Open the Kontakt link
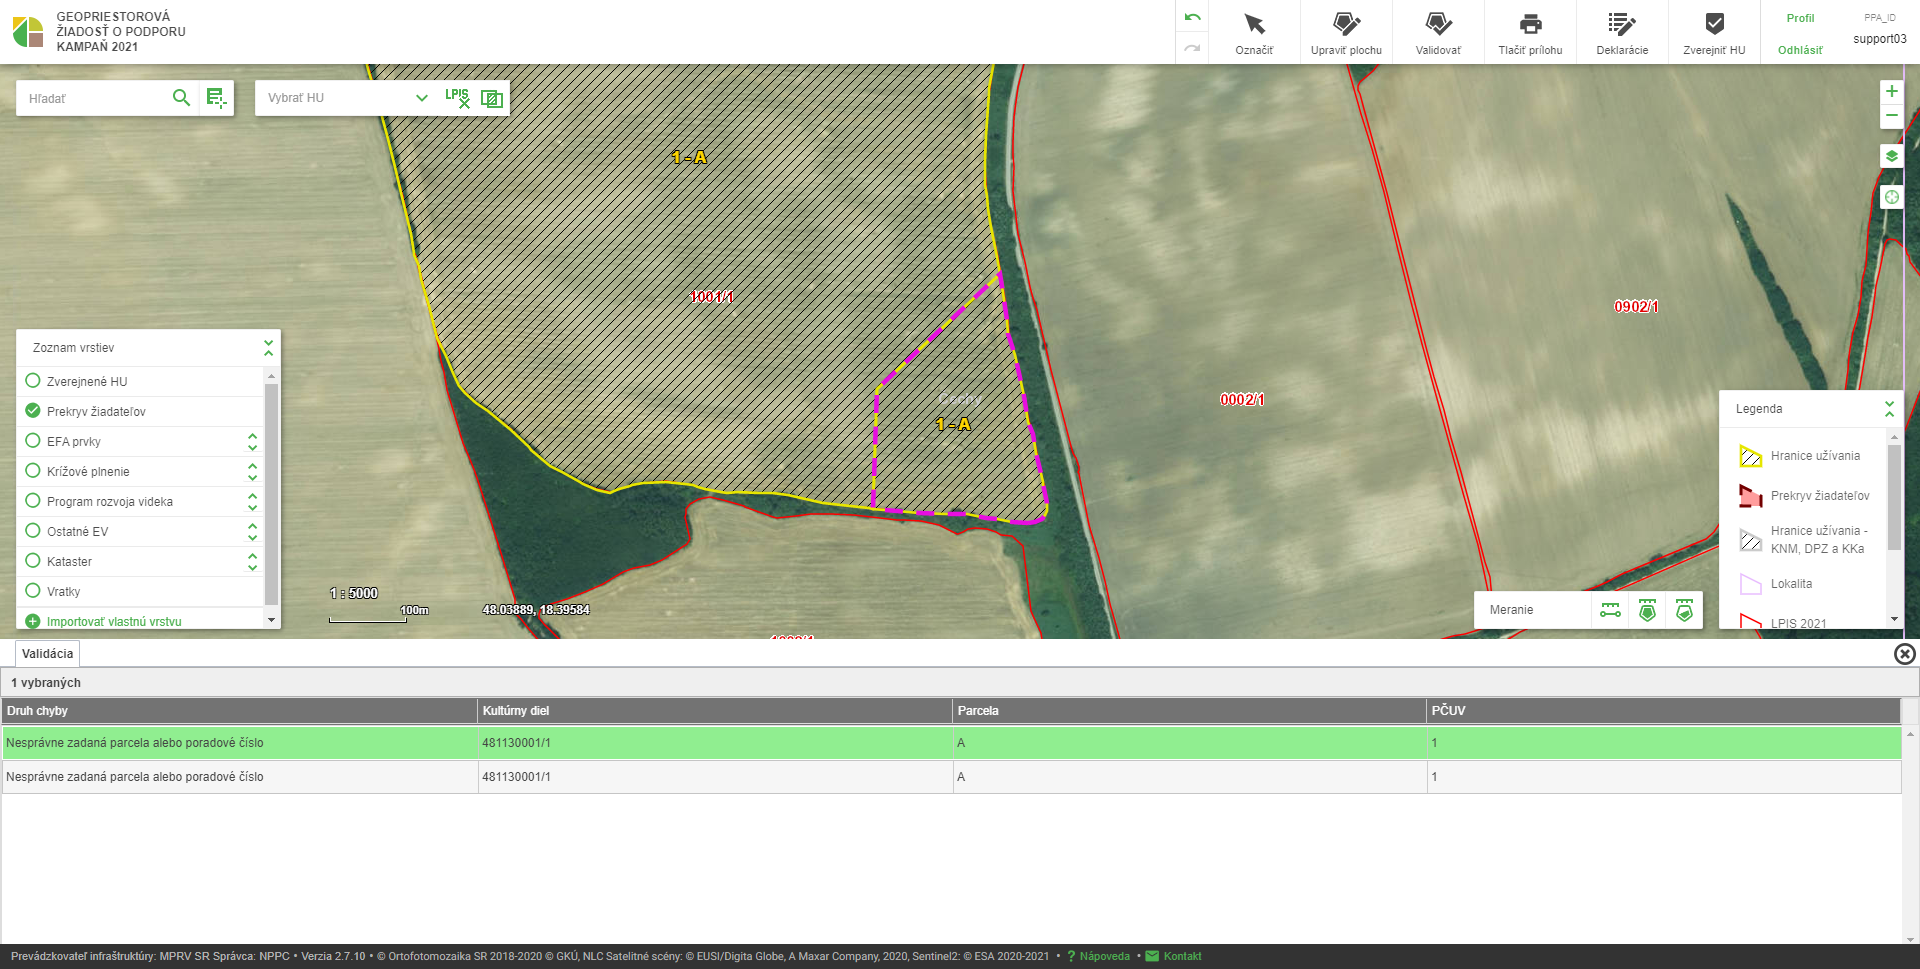The image size is (1920, 969). click(x=1183, y=956)
